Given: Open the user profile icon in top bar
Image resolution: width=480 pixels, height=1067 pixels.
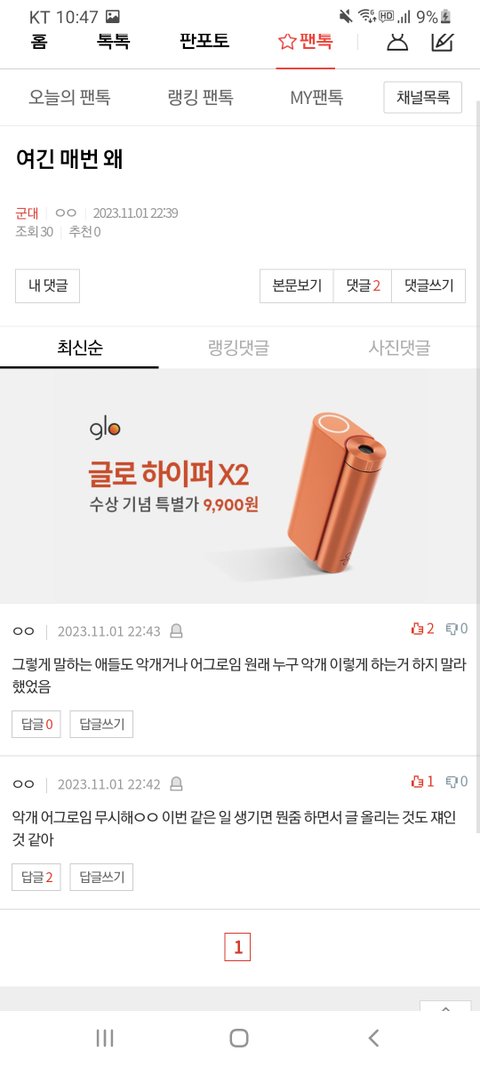Looking at the screenshot, I should (398, 42).
